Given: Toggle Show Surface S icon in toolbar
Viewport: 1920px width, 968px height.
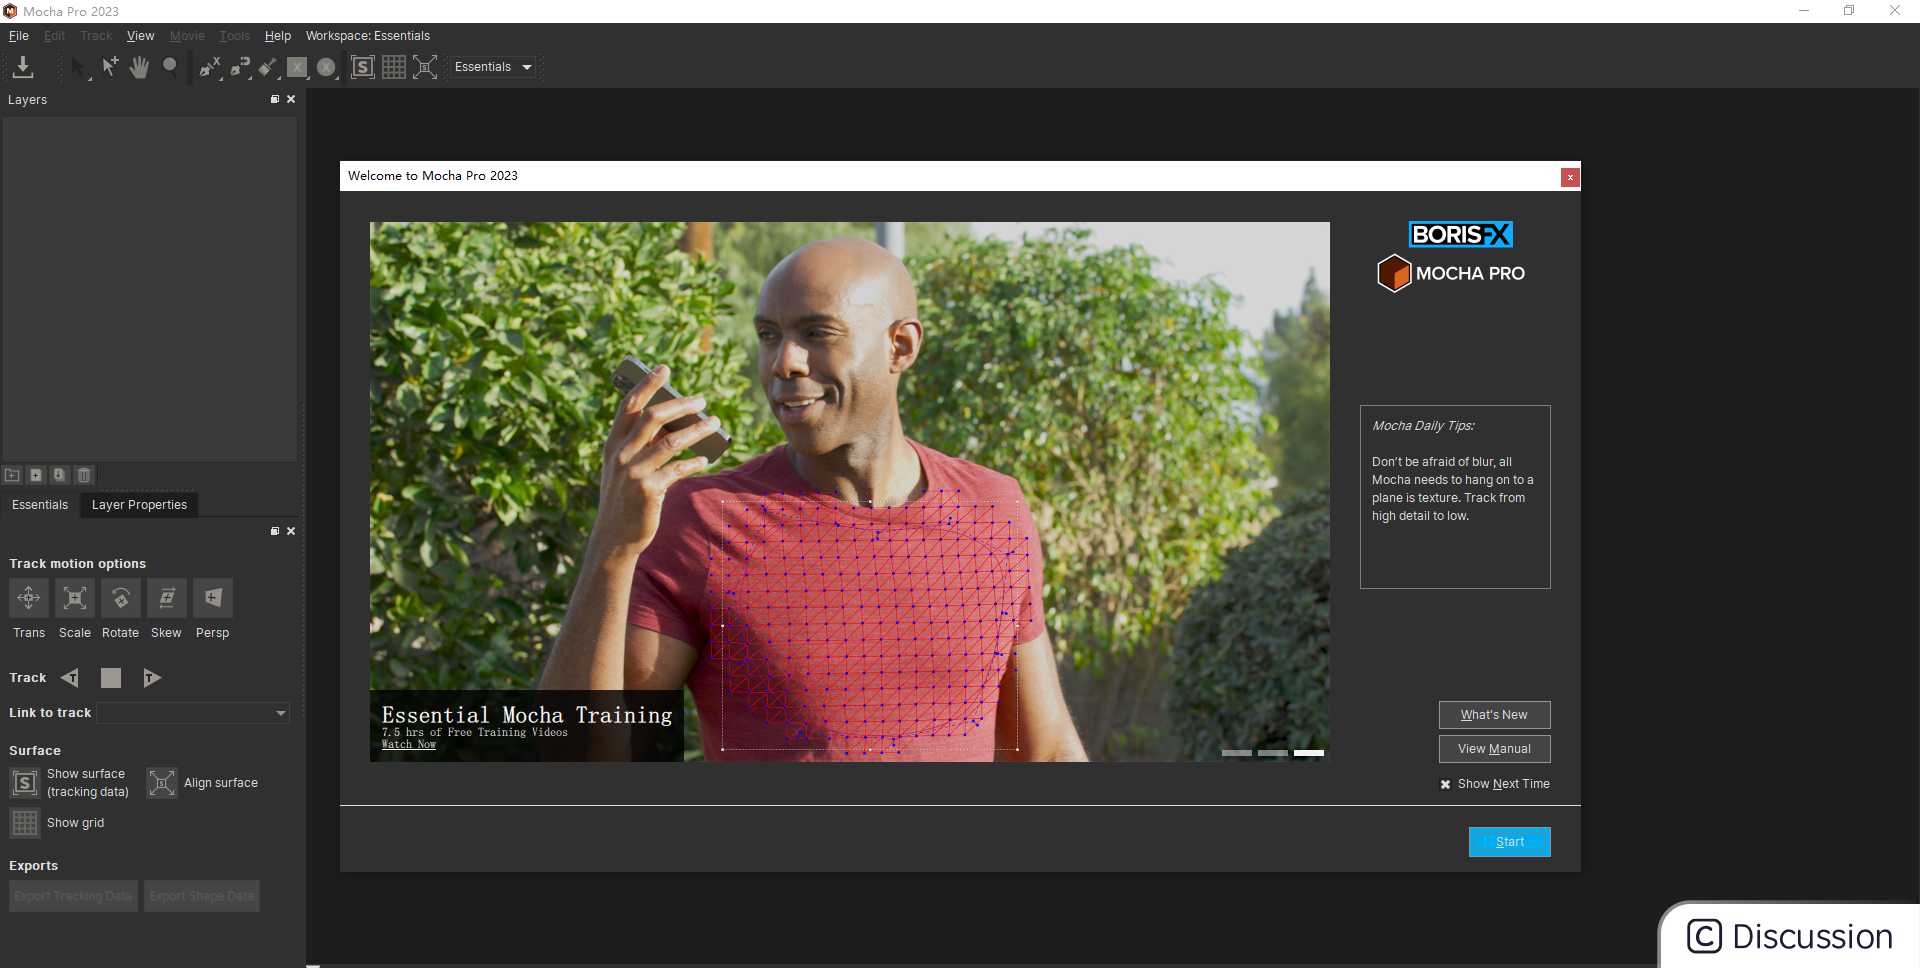Looking at the screenshot, I should 363,67.
